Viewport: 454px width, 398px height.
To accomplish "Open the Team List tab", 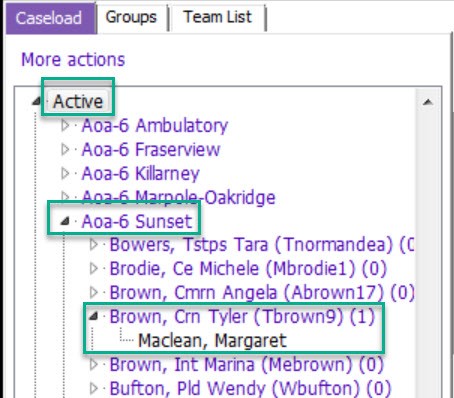I will click(218, 17).
